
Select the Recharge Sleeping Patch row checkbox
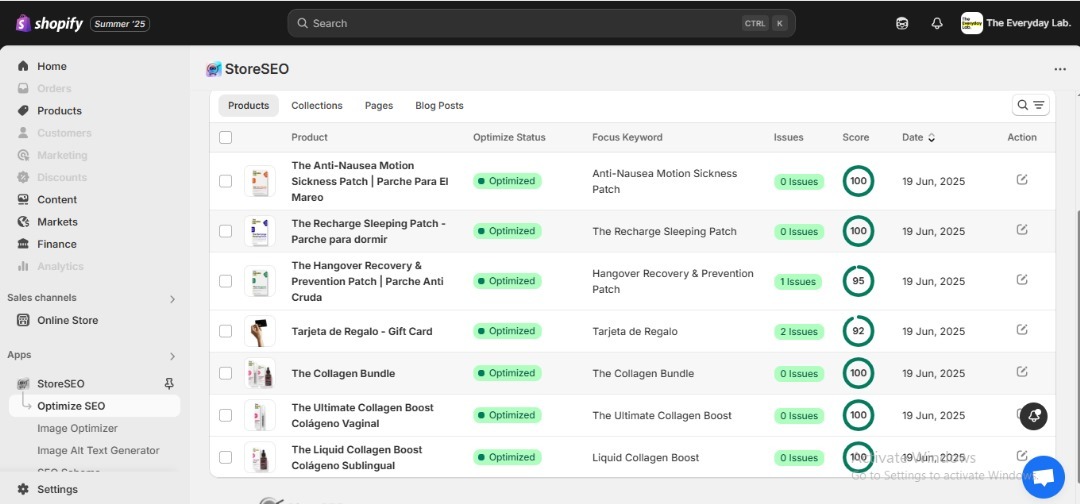click(225, 231)
